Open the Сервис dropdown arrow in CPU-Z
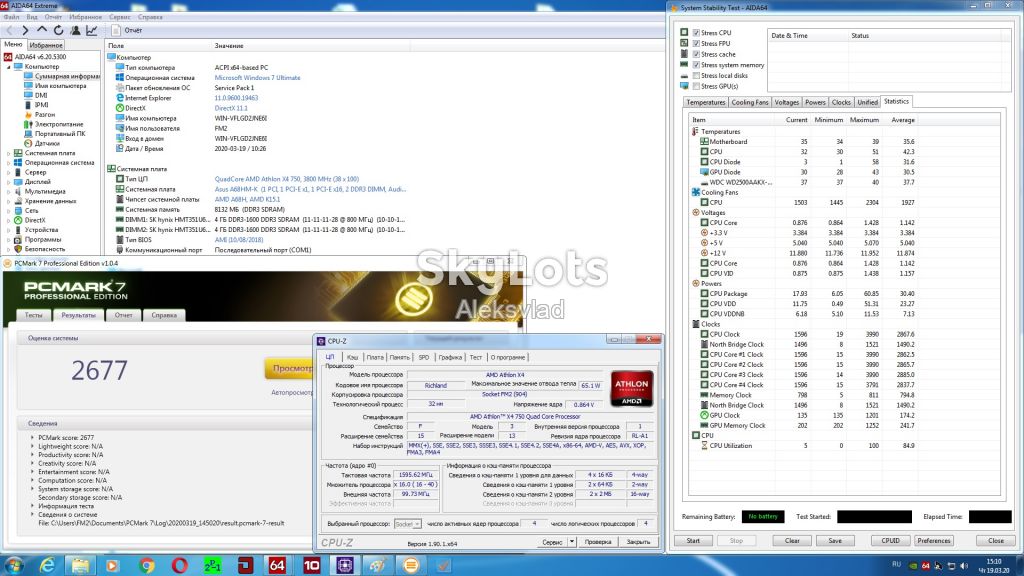Viewport: 1024px width, 576px height. click(571, 541)
